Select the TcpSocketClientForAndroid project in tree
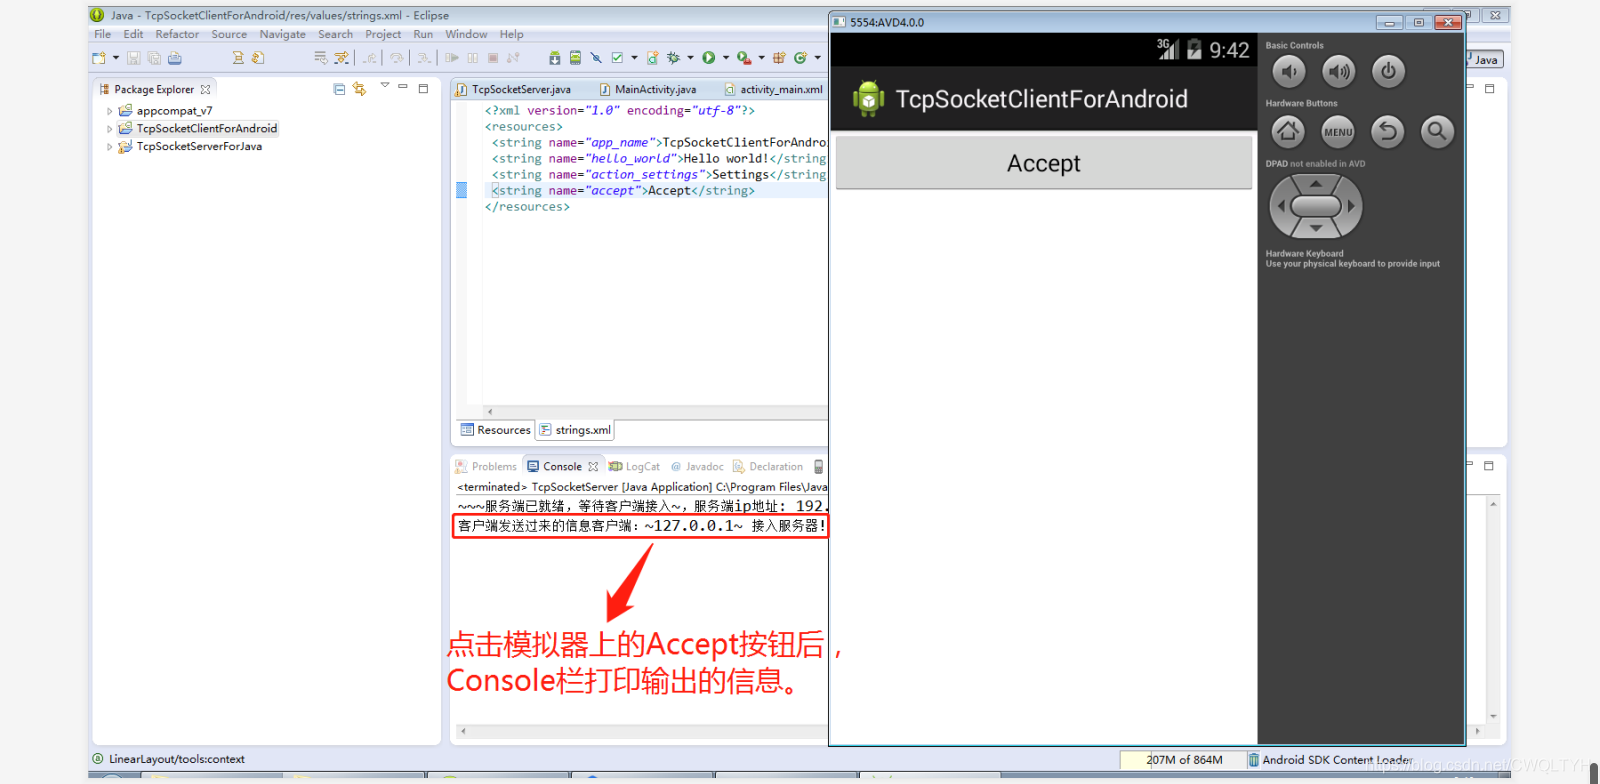Viewport: 1600px width, 784px height. tap(206, 129)
